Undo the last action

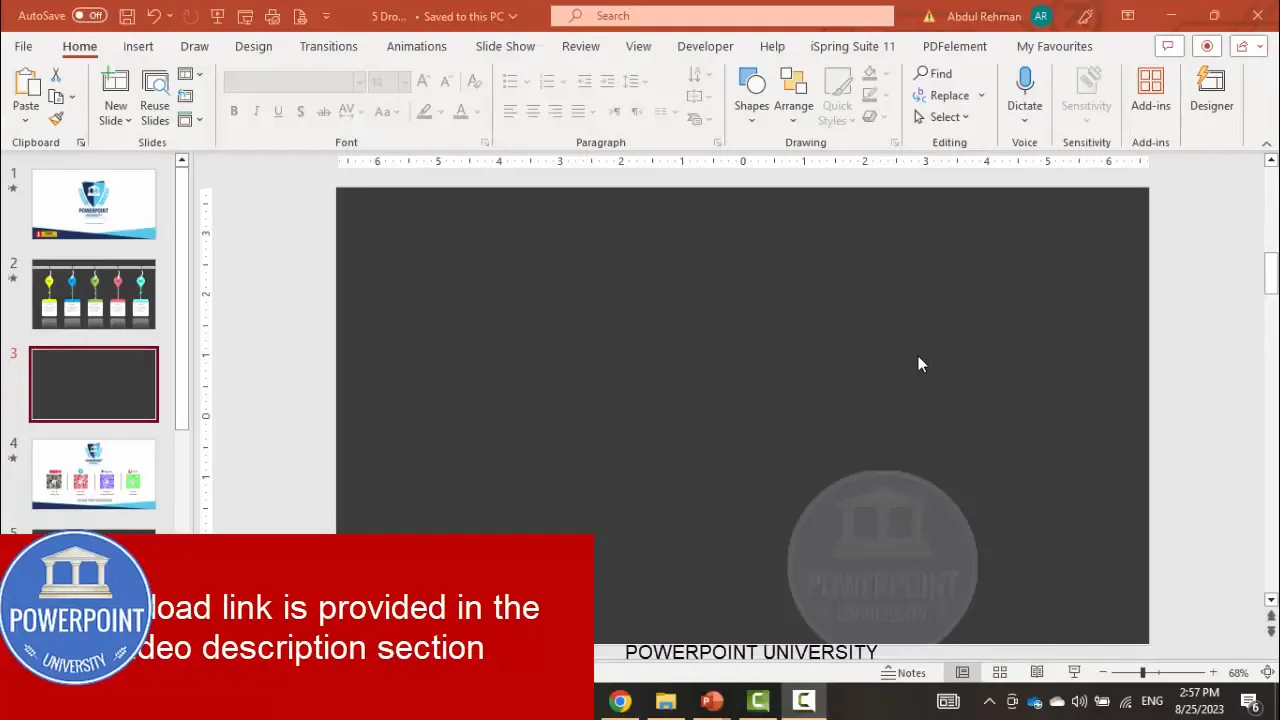tap(154, 16)
